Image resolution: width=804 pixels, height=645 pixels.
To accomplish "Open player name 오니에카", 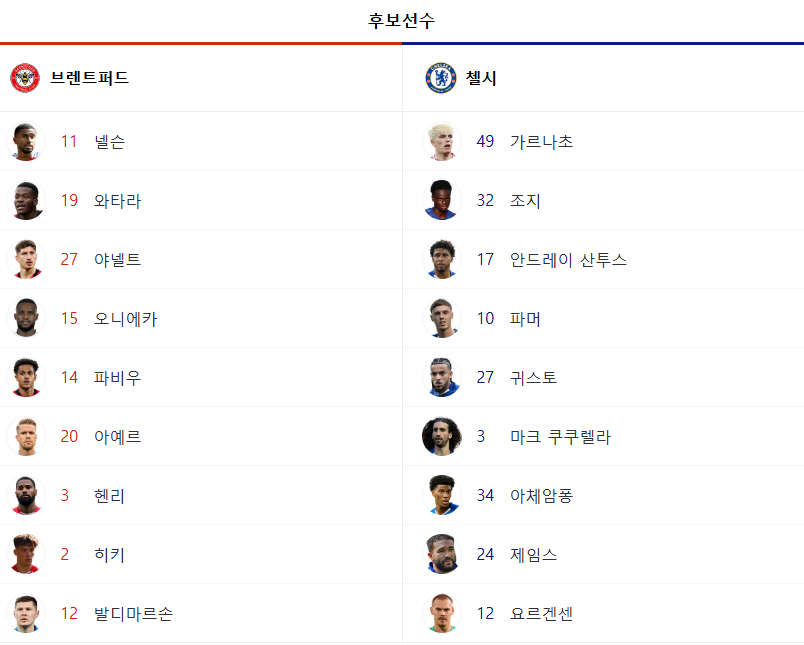I will (126, 318).
